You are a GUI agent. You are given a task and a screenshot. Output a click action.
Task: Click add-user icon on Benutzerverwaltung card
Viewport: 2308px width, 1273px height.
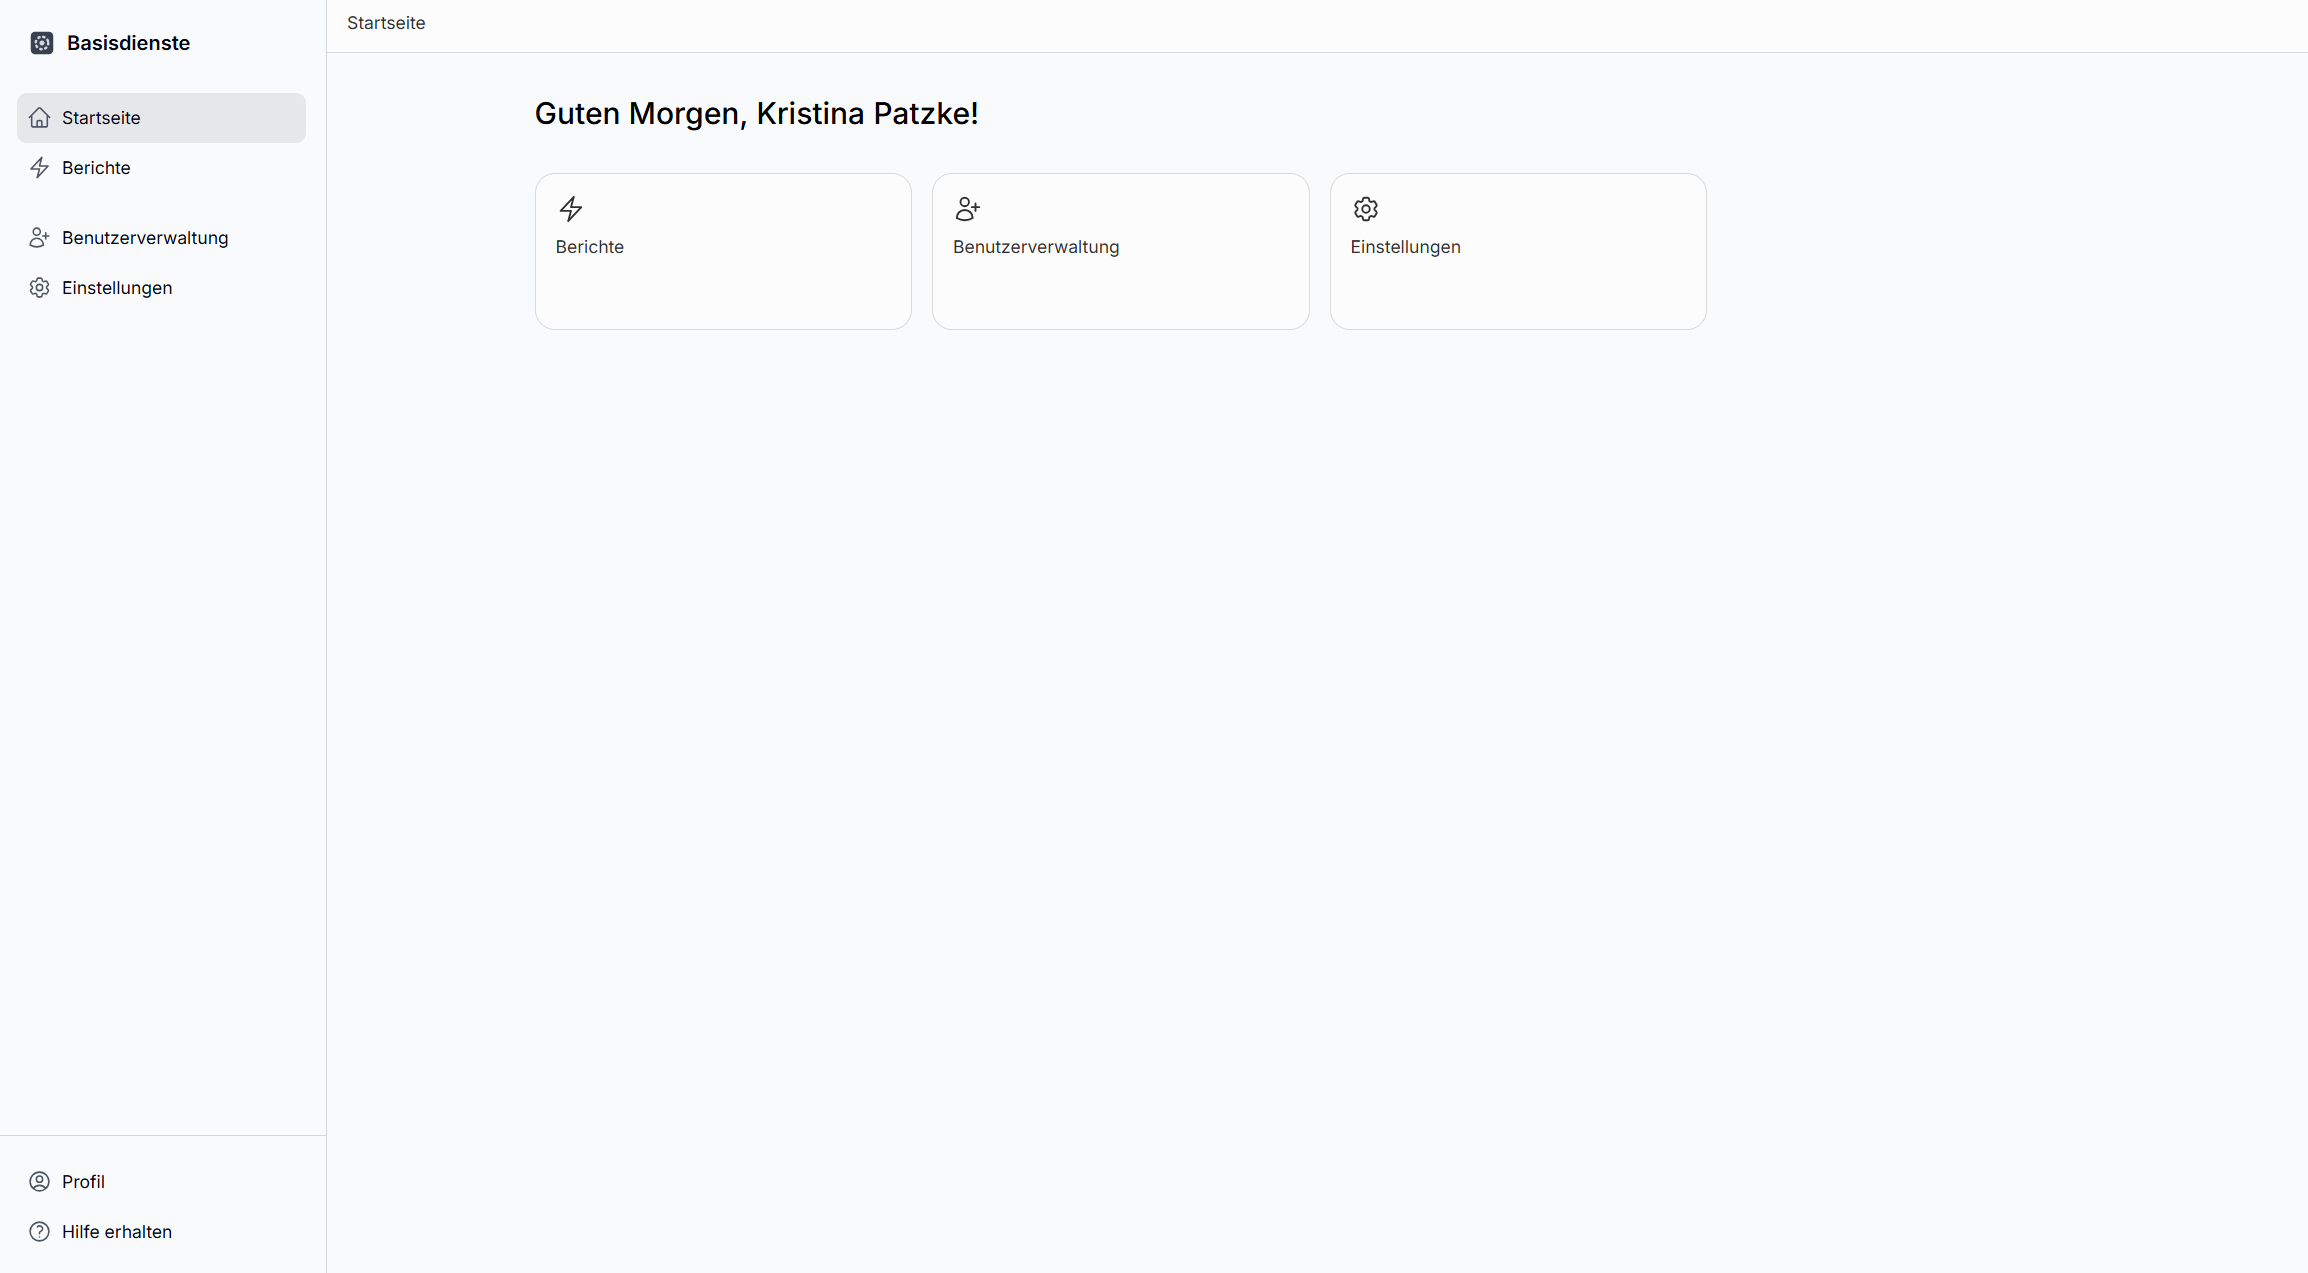(x=968, y=209)
